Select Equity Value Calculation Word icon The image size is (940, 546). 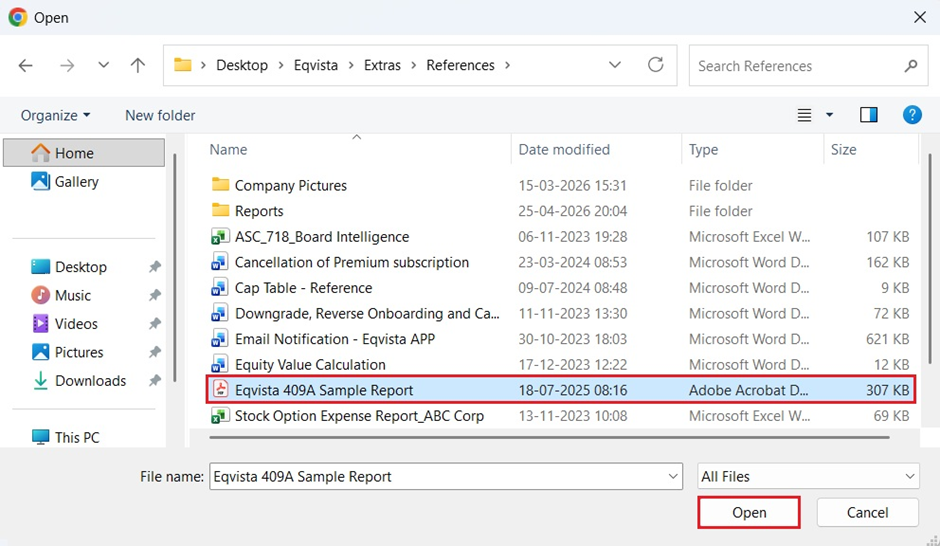point(220,364)
